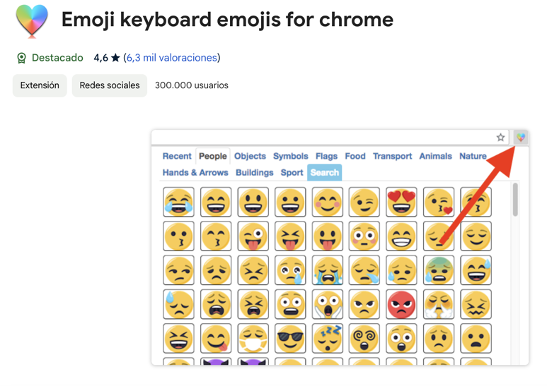The width and height of the screenshot is (548, 386).
Task: Choose the winking tongue-out emoji
Action: pyautogui.click(x=253, y=236)
